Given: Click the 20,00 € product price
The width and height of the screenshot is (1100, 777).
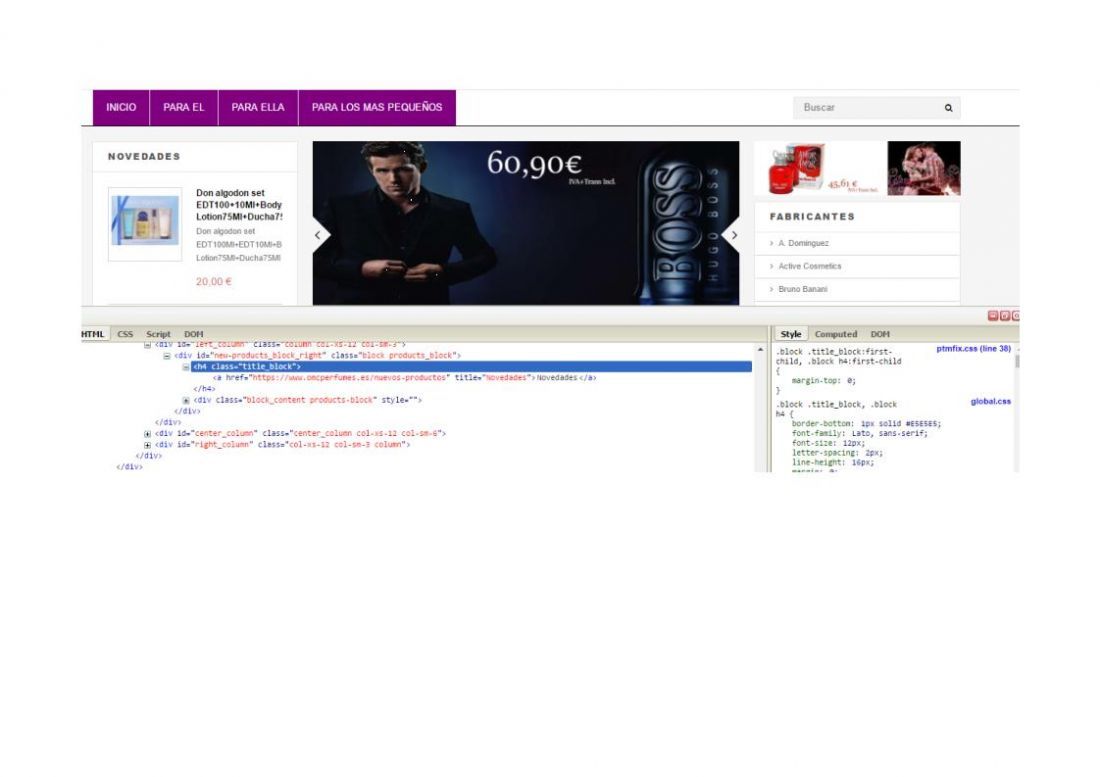Looking at the screenshot, I should tap(213, 282).
